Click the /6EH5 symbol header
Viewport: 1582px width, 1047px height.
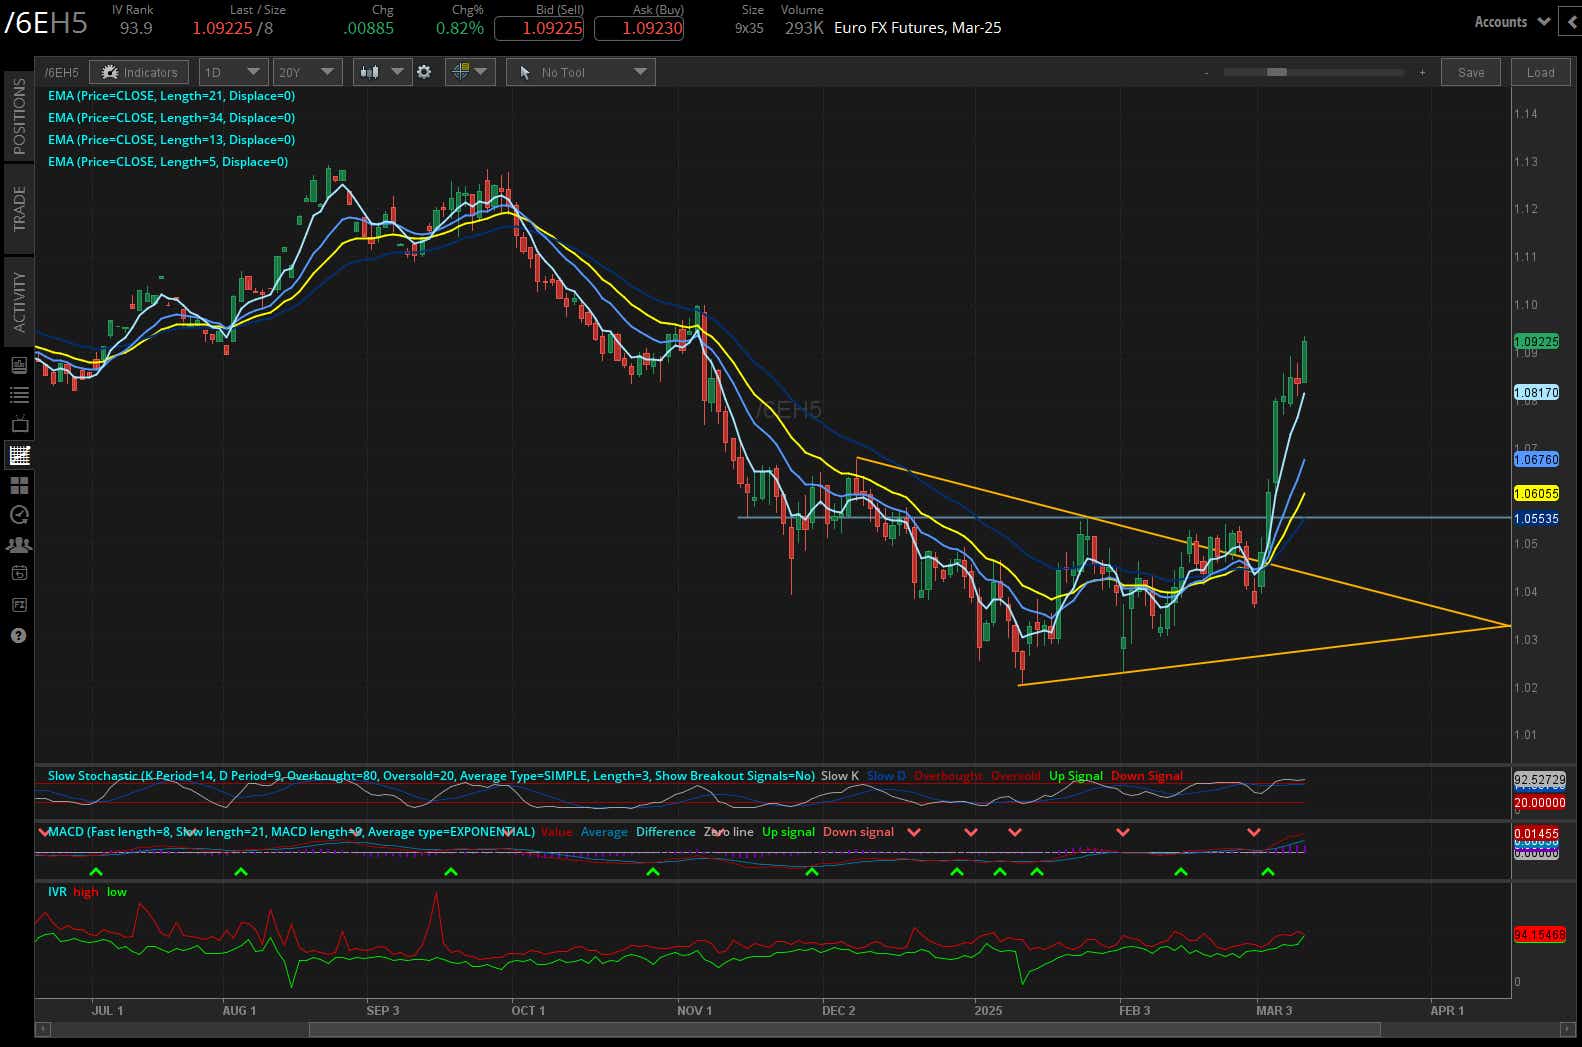(46, 23)
